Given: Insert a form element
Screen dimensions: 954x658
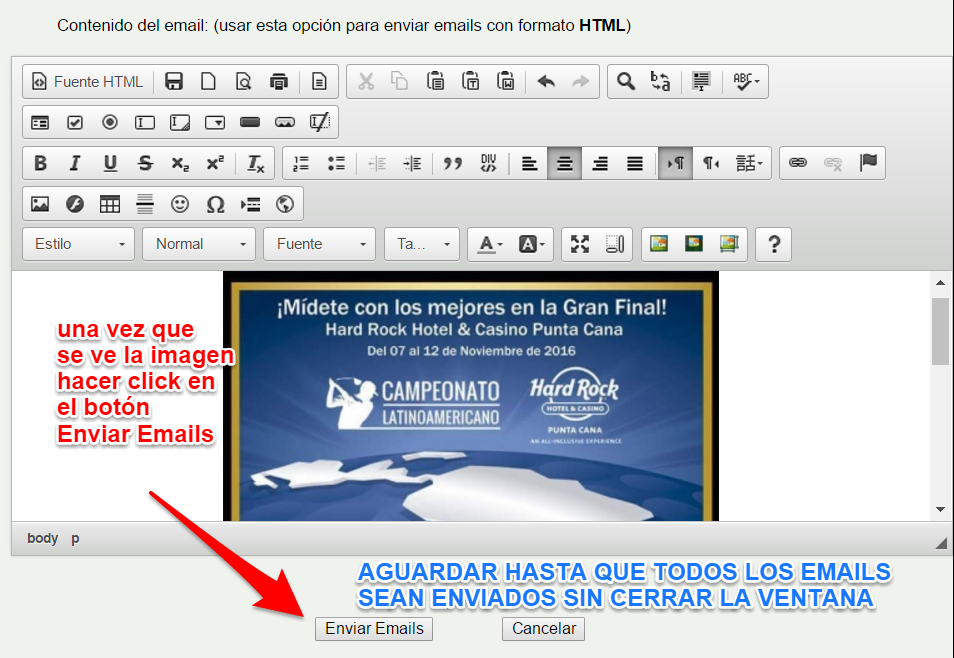Looking at the screenshot, I should click(40, 122).
